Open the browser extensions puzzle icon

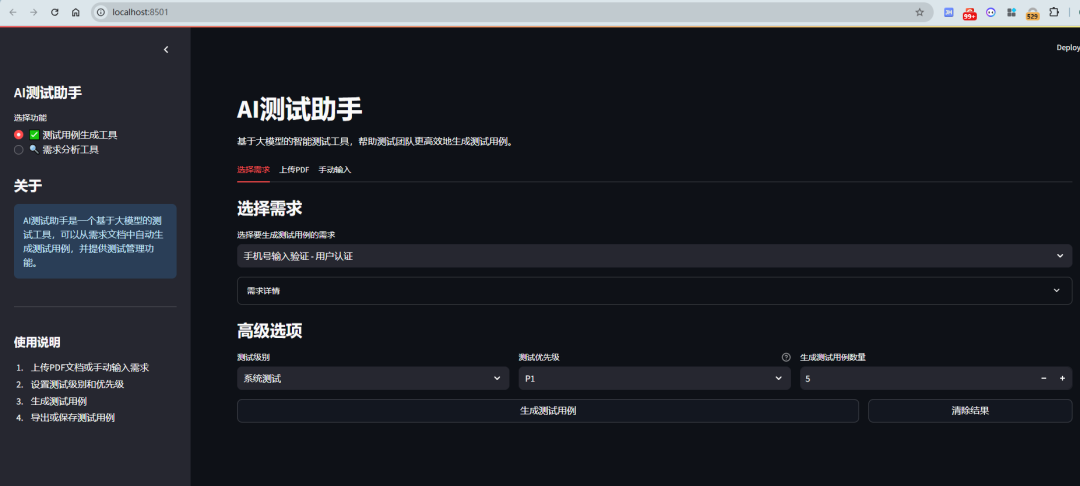[1054, 12]
